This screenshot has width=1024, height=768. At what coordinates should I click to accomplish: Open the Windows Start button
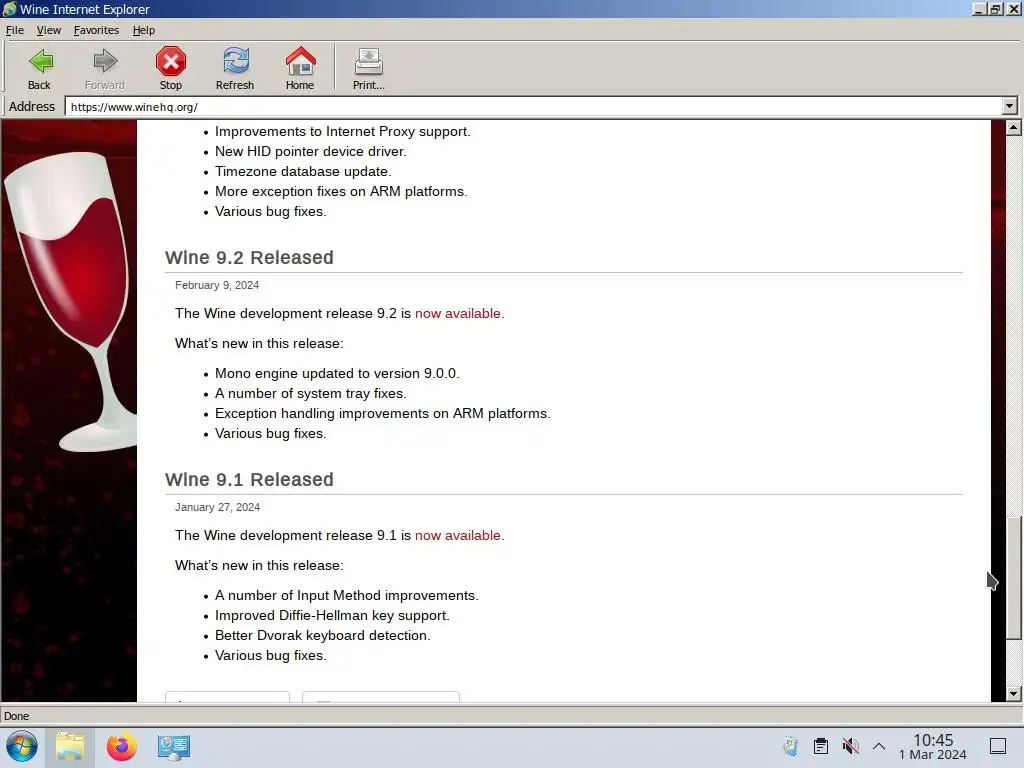[x=22, y=746]
